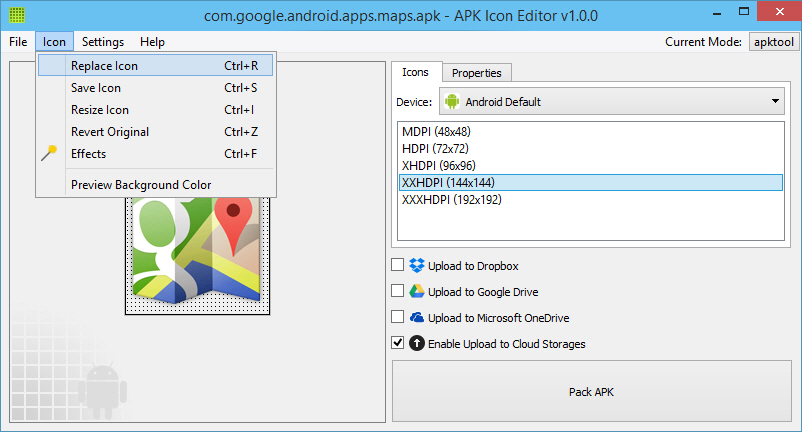Click the Microsoft OneDrive cloud icon

417,318
